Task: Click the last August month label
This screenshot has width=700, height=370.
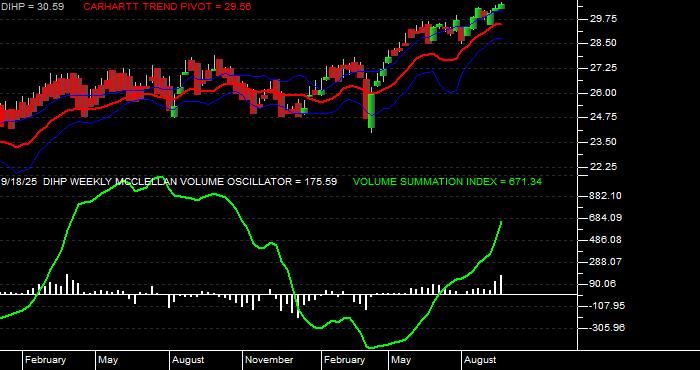Action: click(x=480, y=360)
